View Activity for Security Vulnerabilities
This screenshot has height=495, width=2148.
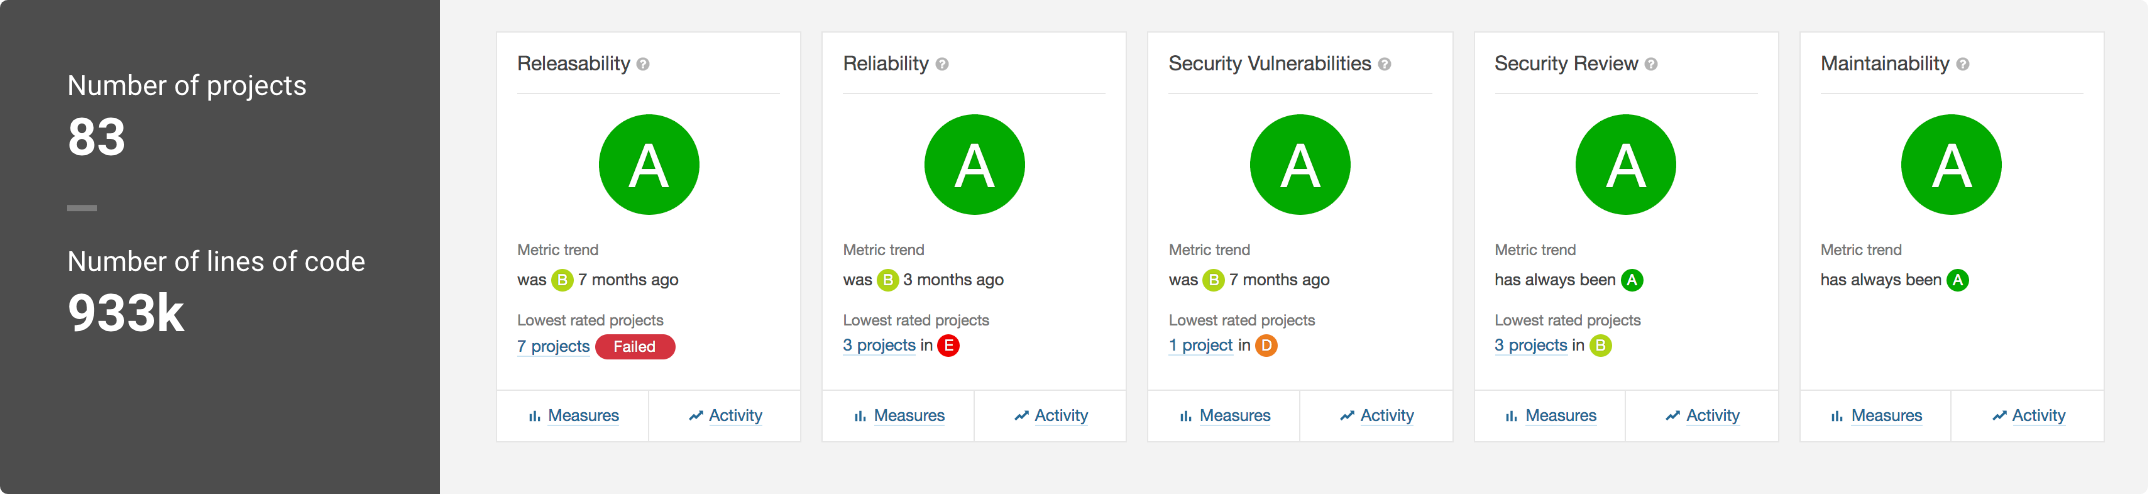[x=1377, y=416]
